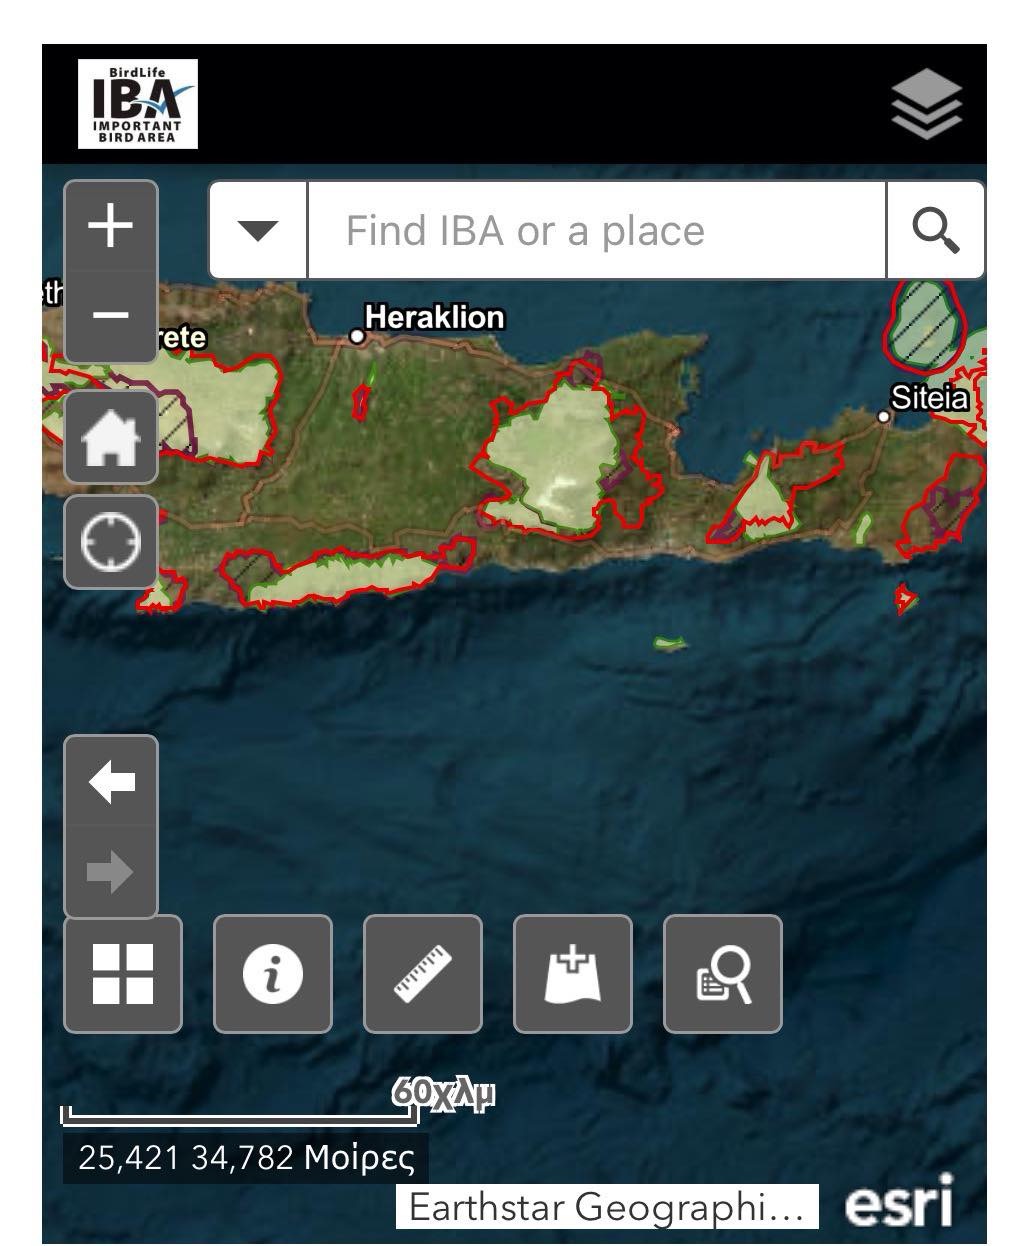Zoom in with the plus button
Image resolution: width=1032 pixels, height=1246 pixels.
pyautogui.click(x=111, y=225)
